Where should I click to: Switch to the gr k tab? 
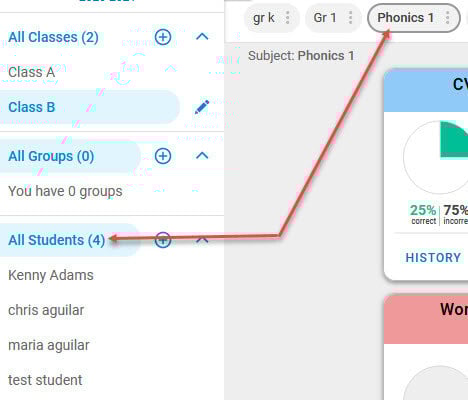click(x=264, y=18)
